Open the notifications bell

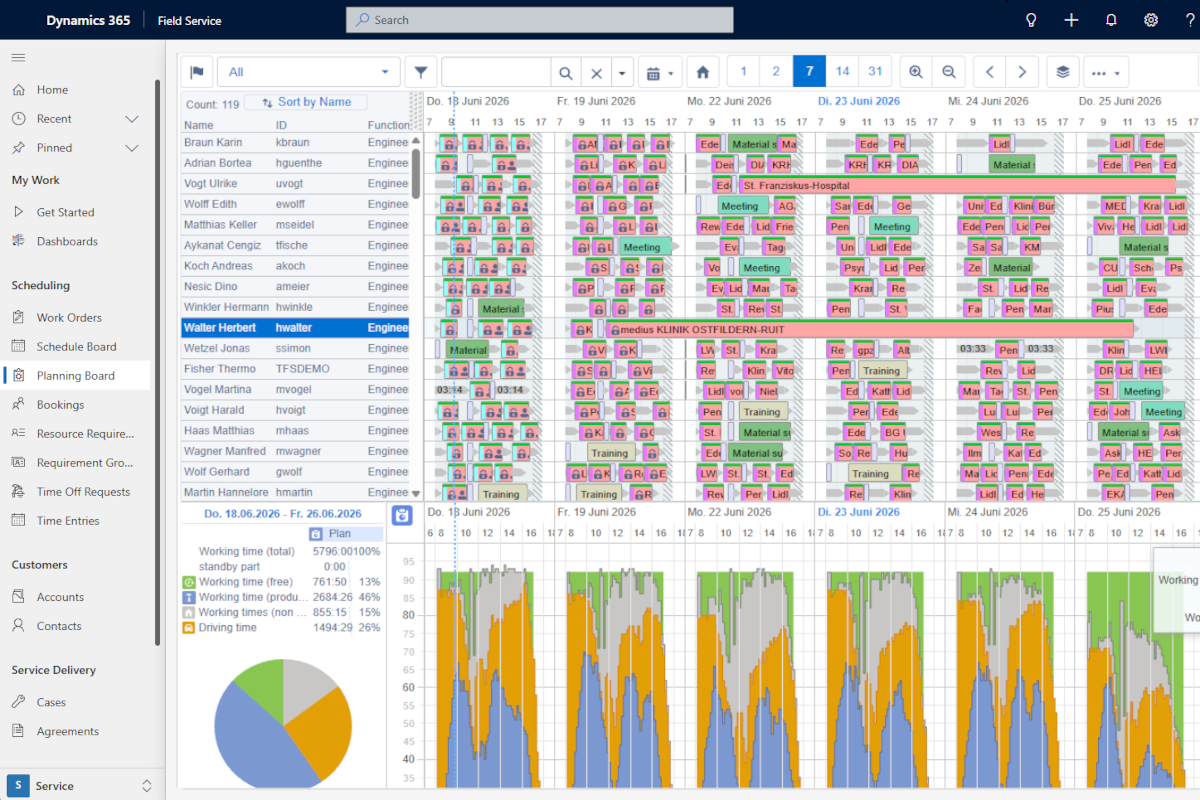pyautogui.click(x=1111, y=20)
